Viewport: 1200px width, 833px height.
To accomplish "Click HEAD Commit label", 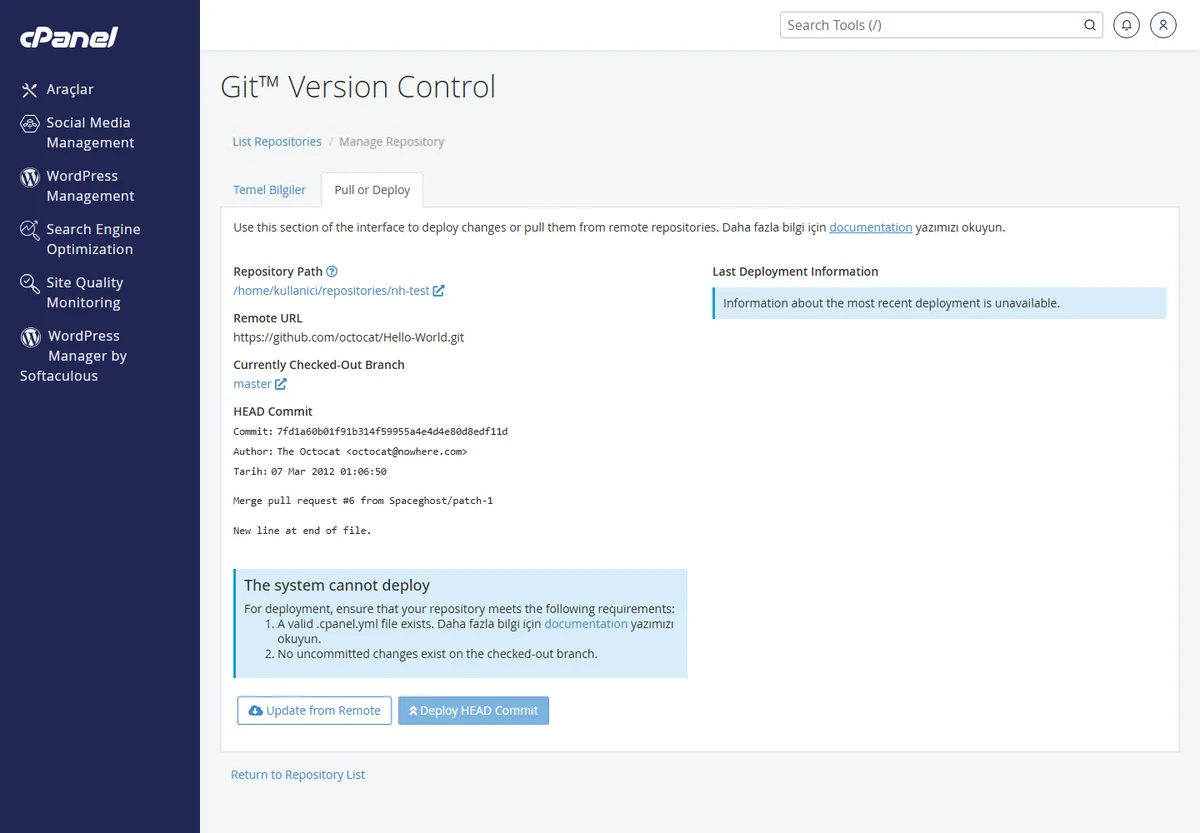I will 273,411.
